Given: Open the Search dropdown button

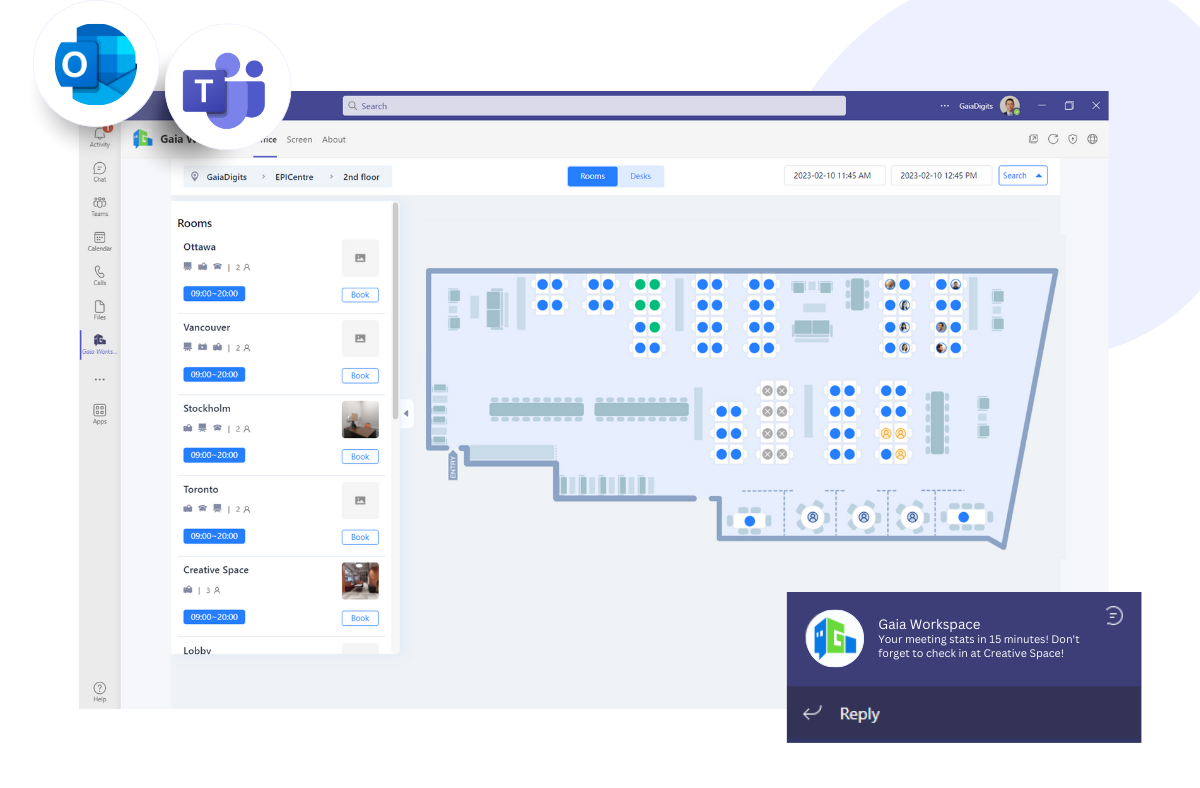Looking at the screenshot, I should point(1023,176).
